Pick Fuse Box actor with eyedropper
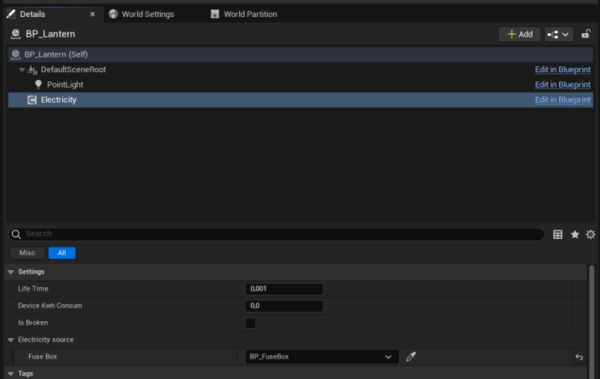Viewport: 600px width, 379px height. coord(411,356)
